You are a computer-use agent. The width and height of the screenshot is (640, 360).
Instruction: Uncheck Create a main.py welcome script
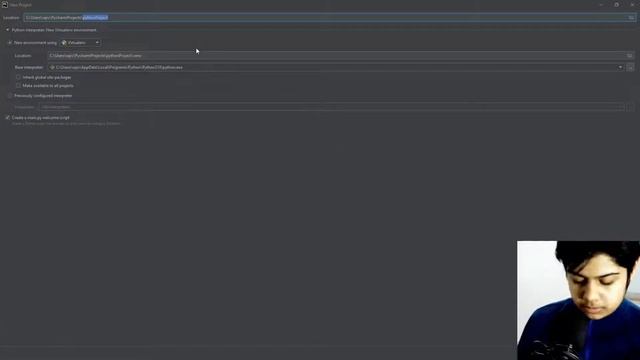click(7, 118)
